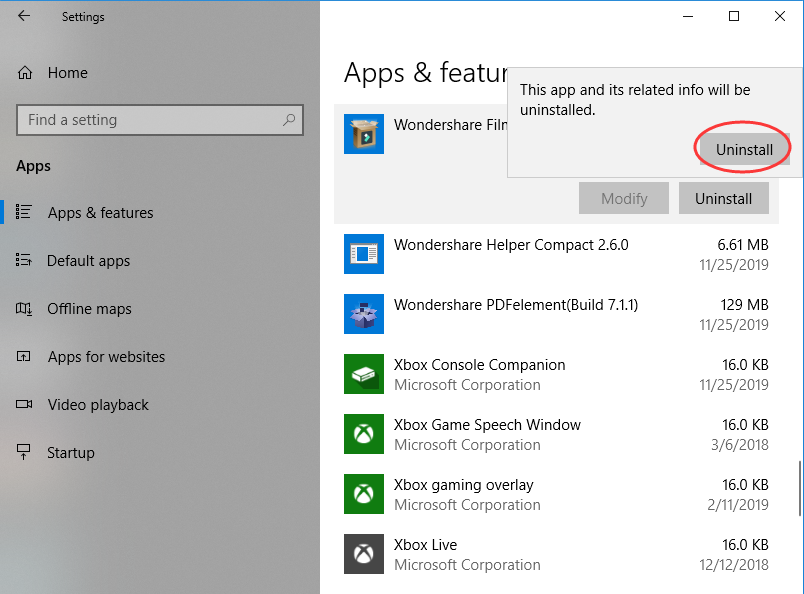
Task: Confirm Uninstall in the popup dialog
Action: (744, 149)
